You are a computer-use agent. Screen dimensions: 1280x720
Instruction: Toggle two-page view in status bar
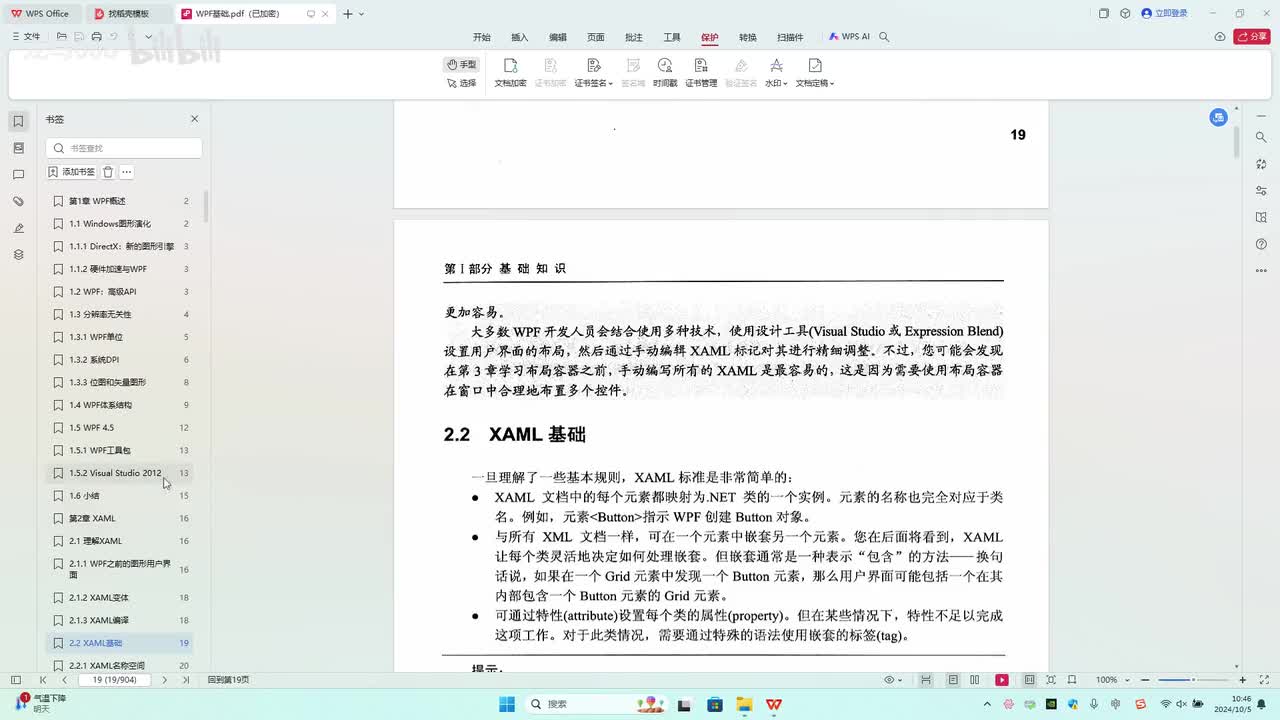click(x=974, y=680)
